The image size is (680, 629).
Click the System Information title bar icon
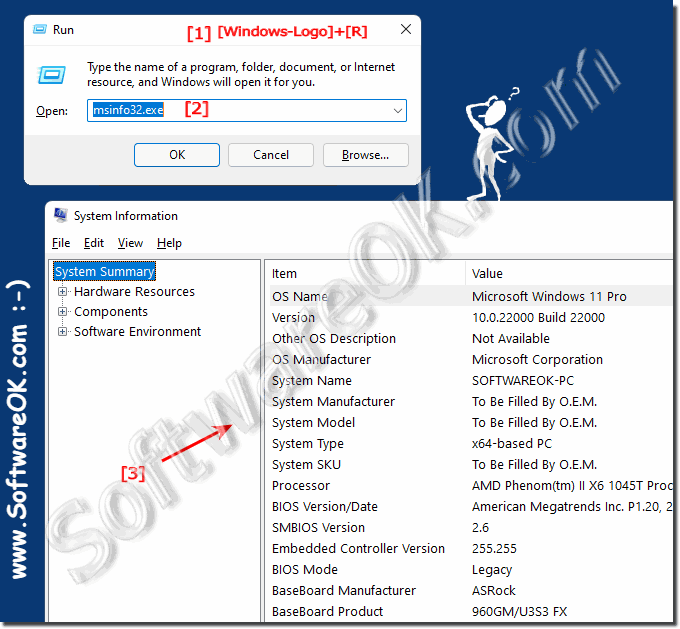(x=60, y=216)
